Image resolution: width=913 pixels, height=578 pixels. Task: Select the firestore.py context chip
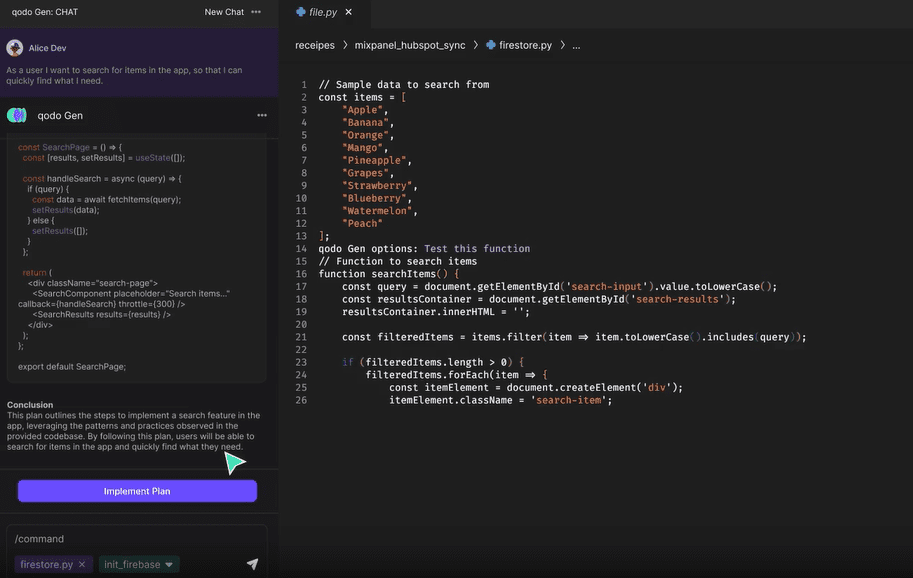pos(47,564)
